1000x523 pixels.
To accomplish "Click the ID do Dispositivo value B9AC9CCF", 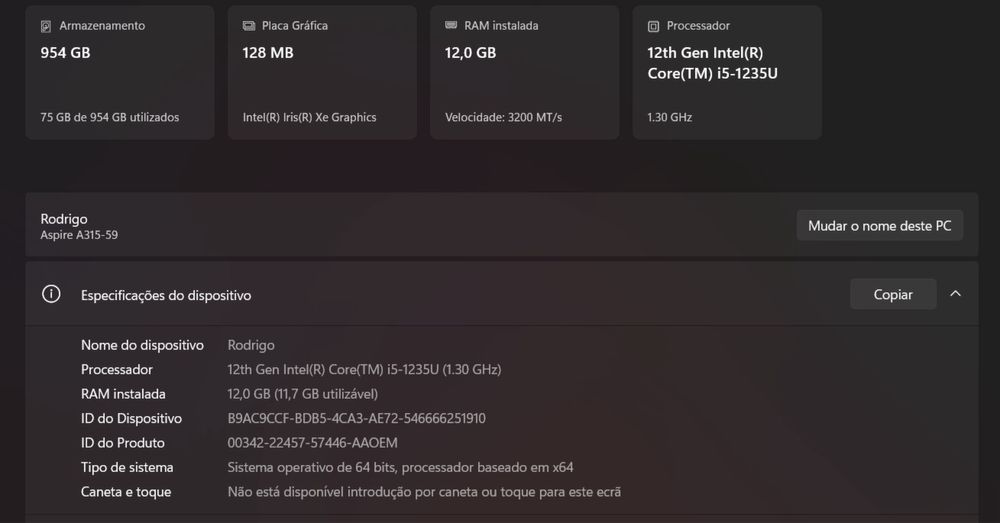I will pos(357,418).
